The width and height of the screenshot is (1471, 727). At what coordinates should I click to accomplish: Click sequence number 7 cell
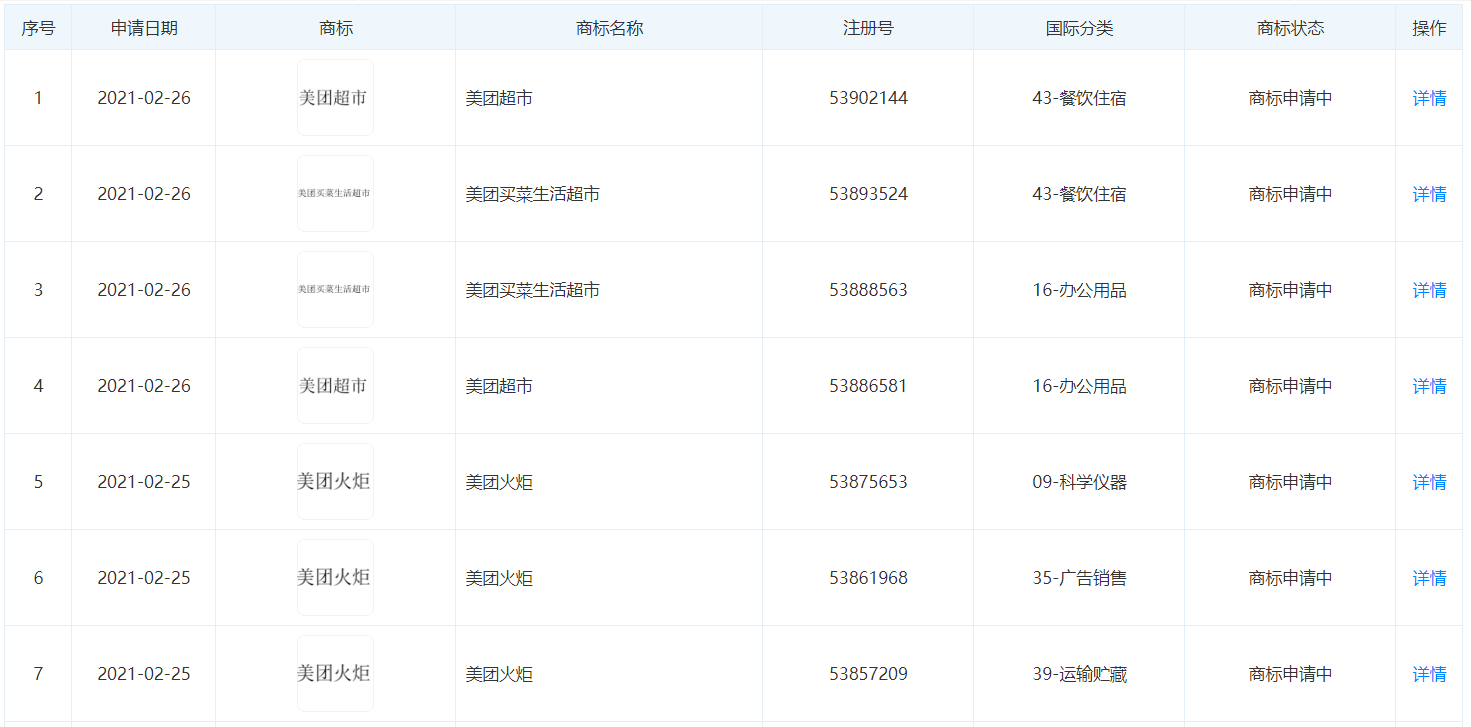(38, 674)
